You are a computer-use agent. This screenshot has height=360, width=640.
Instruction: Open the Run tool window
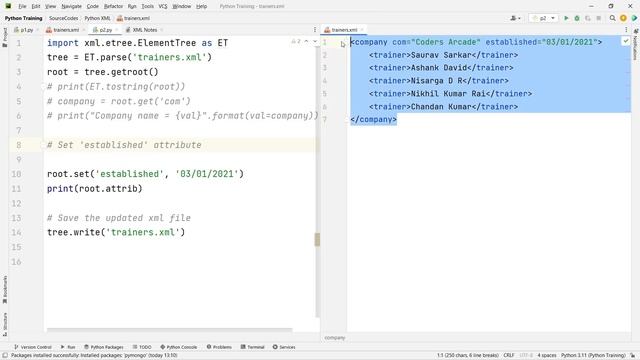coord(68,347)
